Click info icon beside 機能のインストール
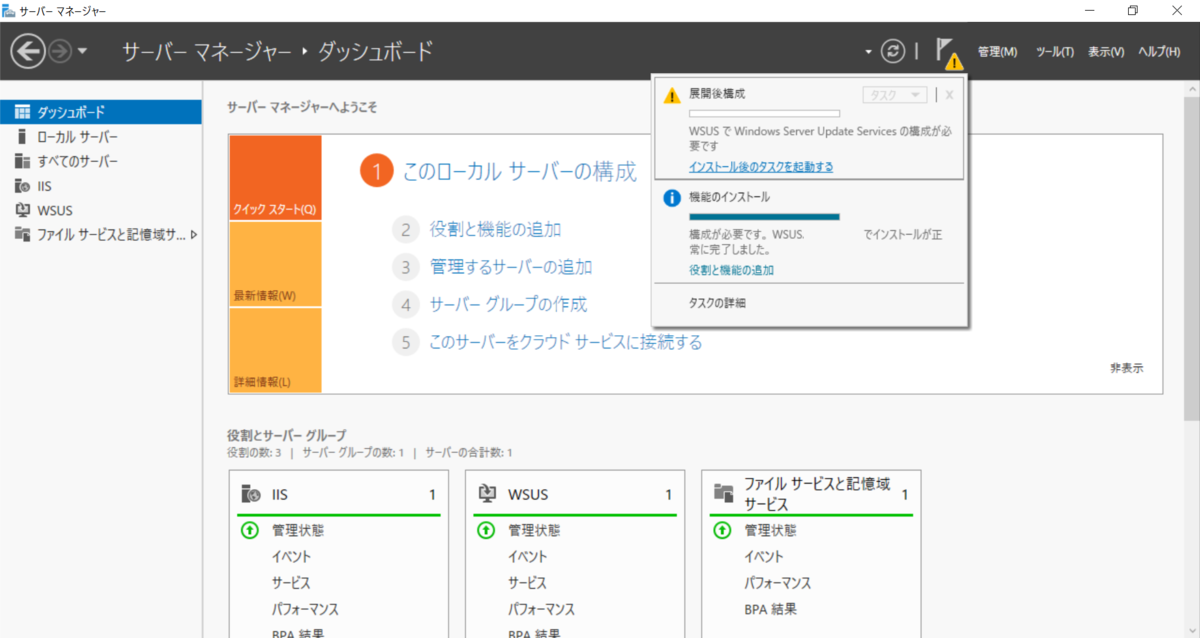 pos(673,198)
